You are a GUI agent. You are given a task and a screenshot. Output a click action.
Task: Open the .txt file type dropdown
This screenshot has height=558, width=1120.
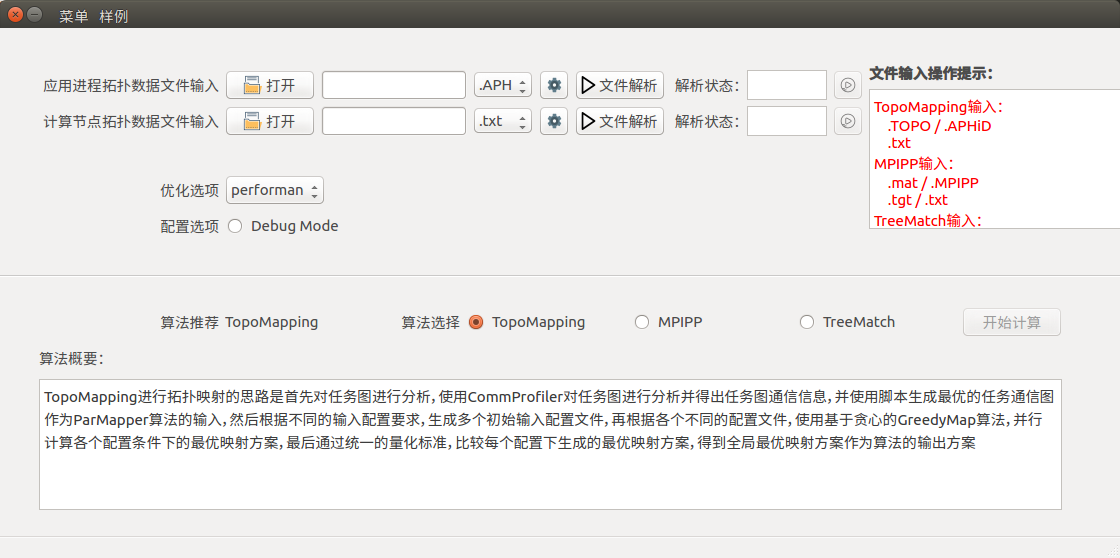click(x=503, y=121)
